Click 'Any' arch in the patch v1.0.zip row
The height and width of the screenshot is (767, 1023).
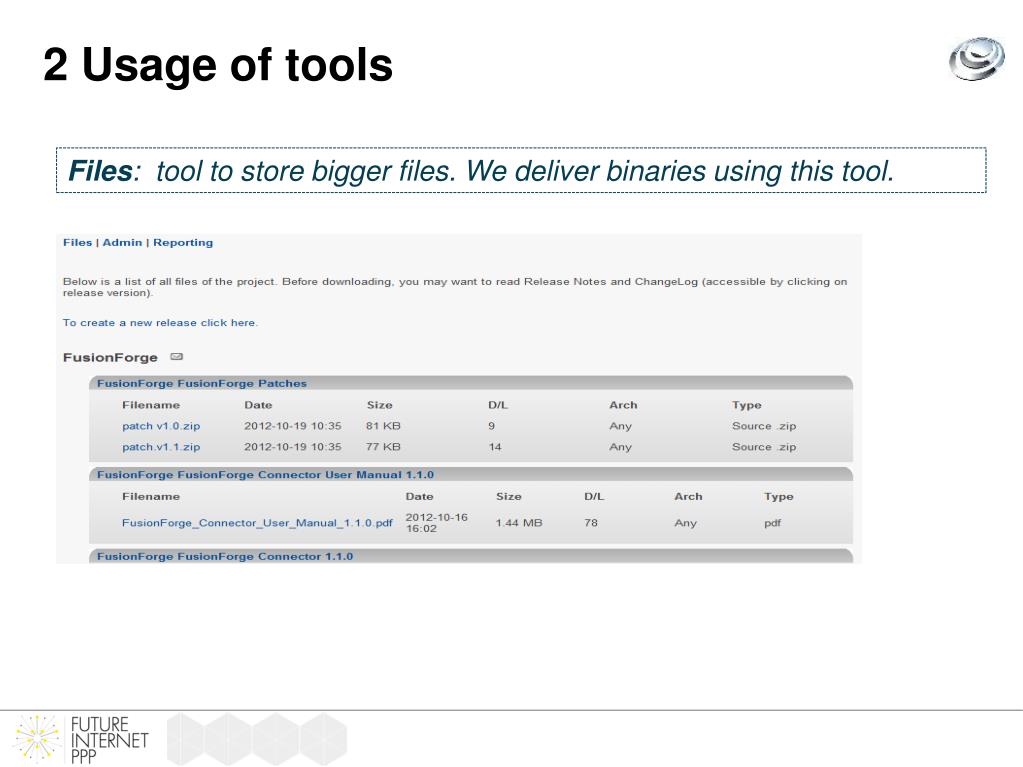[620, 426]
